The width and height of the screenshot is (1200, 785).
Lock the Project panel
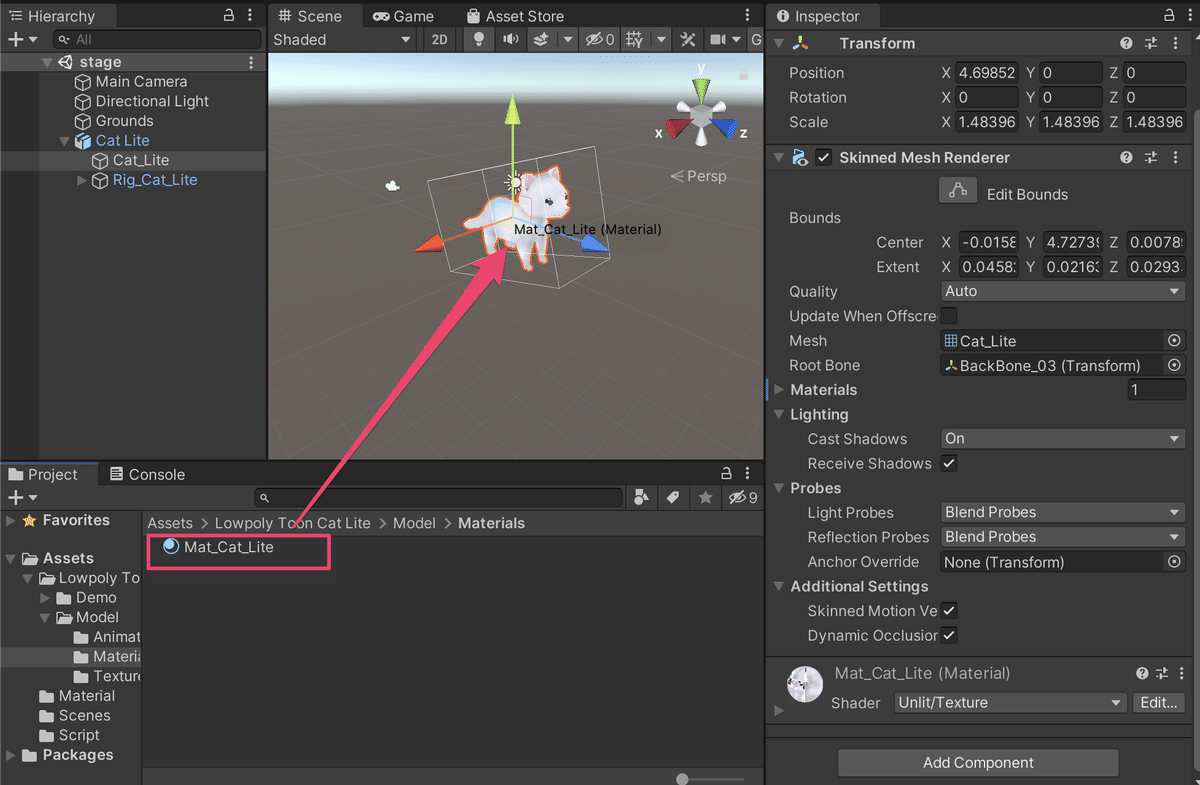[727, 474]
